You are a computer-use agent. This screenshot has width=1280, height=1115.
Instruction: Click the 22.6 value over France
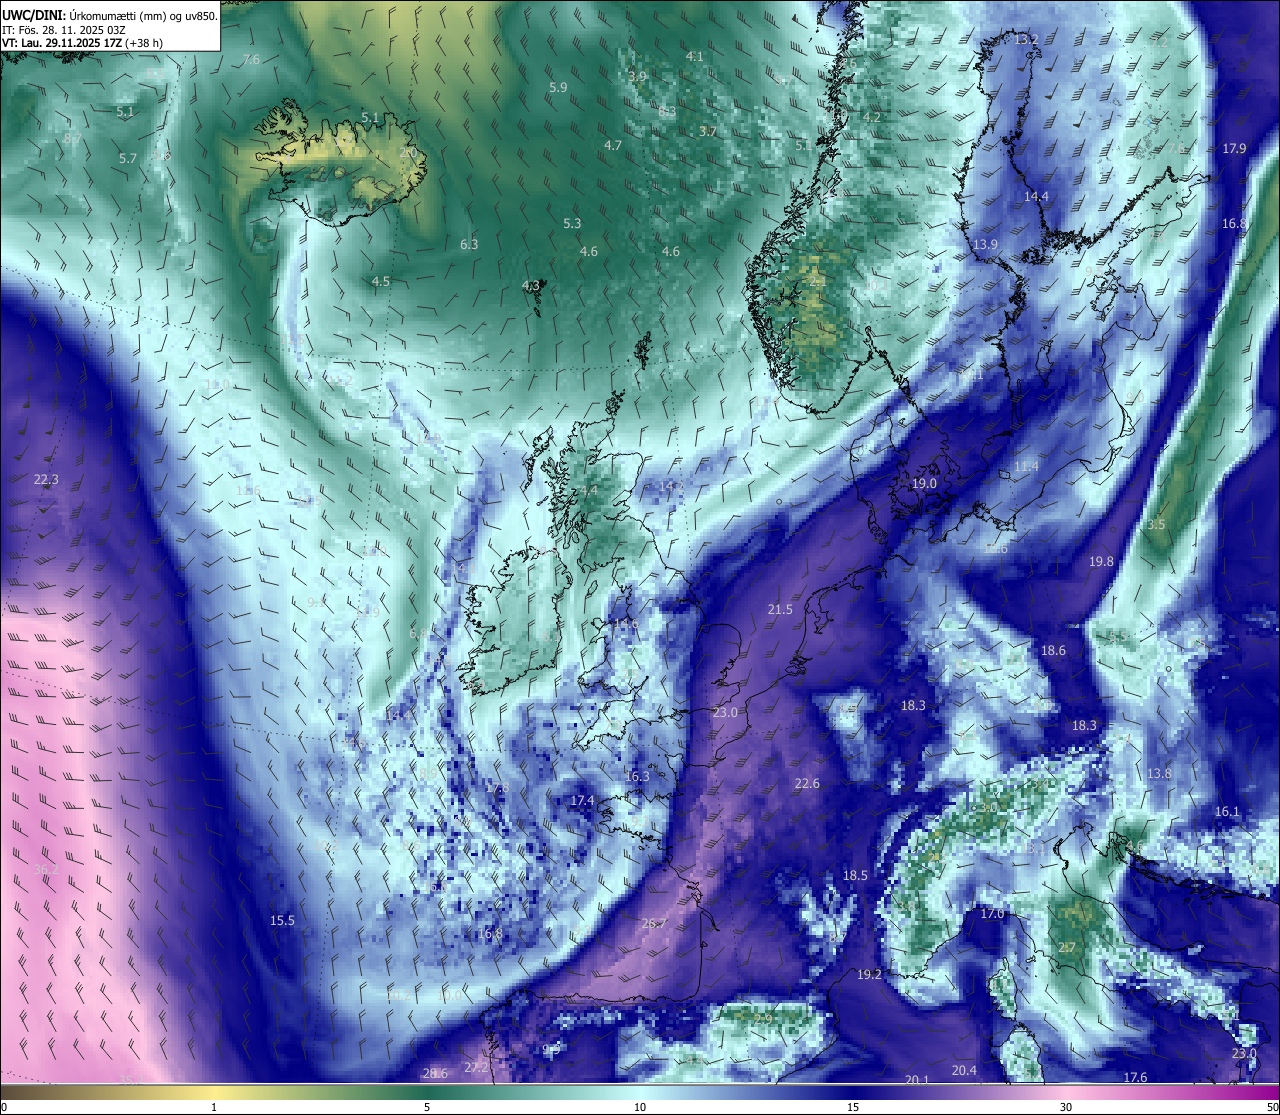[807, 784]
